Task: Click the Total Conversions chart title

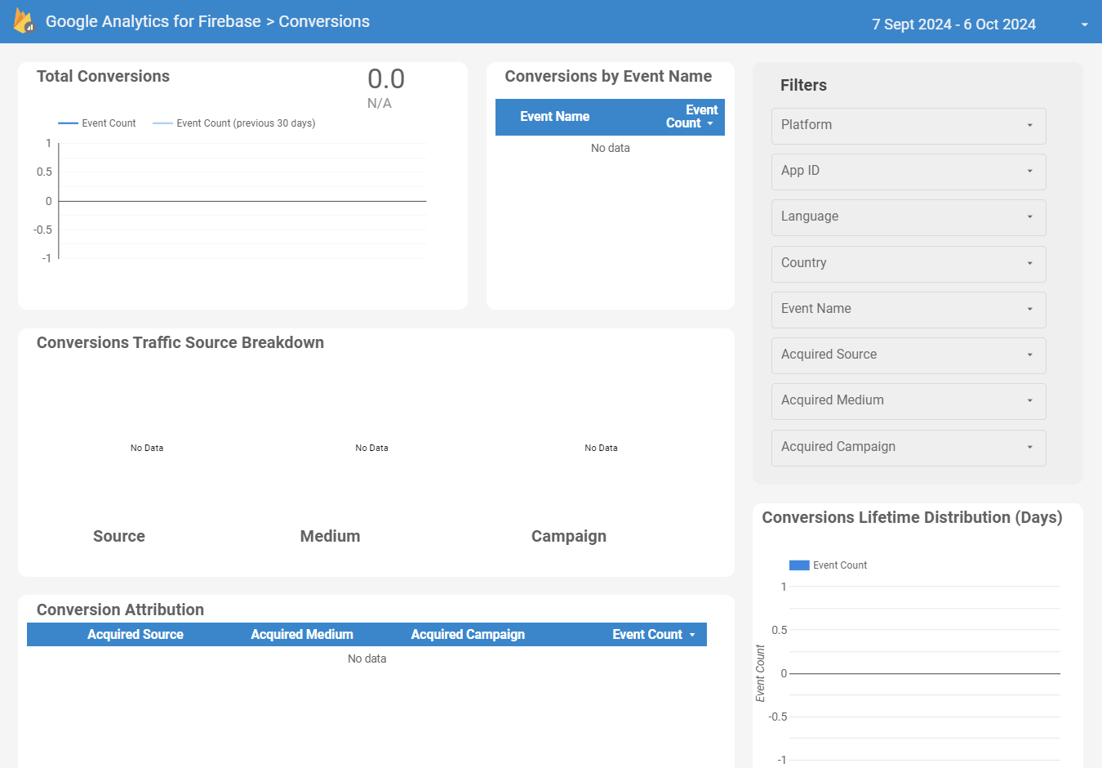Action: (x=103, y=76)
